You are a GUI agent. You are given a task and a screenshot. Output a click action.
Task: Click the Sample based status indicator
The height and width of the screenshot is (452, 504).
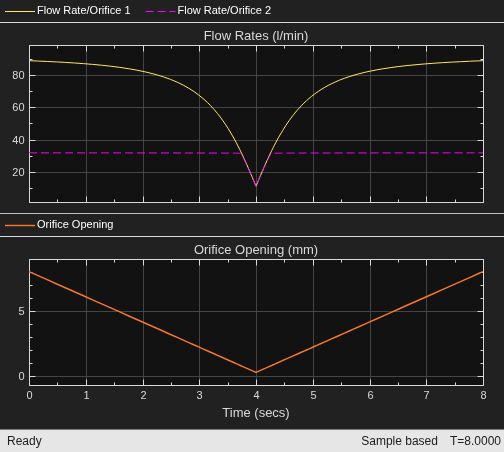399,441
